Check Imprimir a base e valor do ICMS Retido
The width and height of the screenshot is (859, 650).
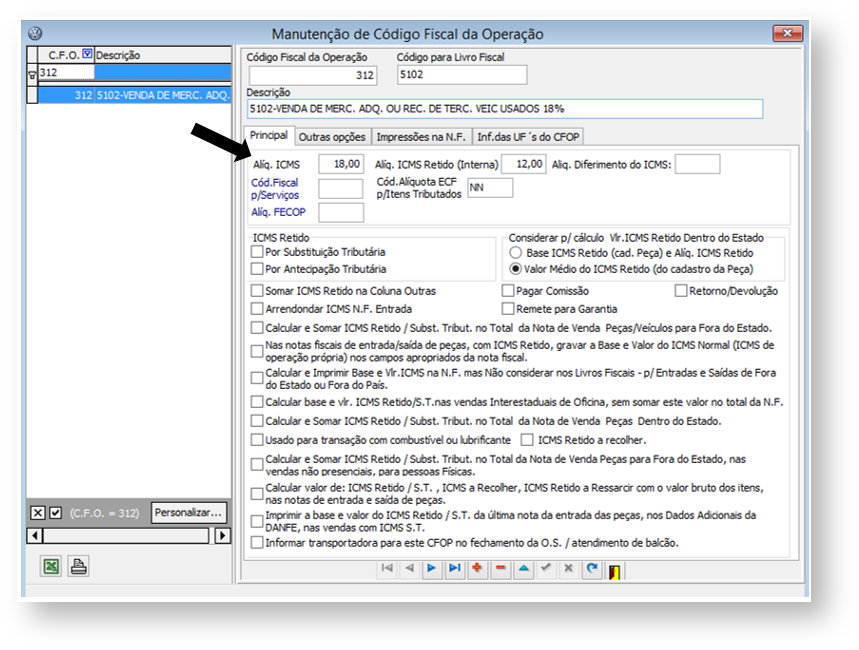coord(256,521)
